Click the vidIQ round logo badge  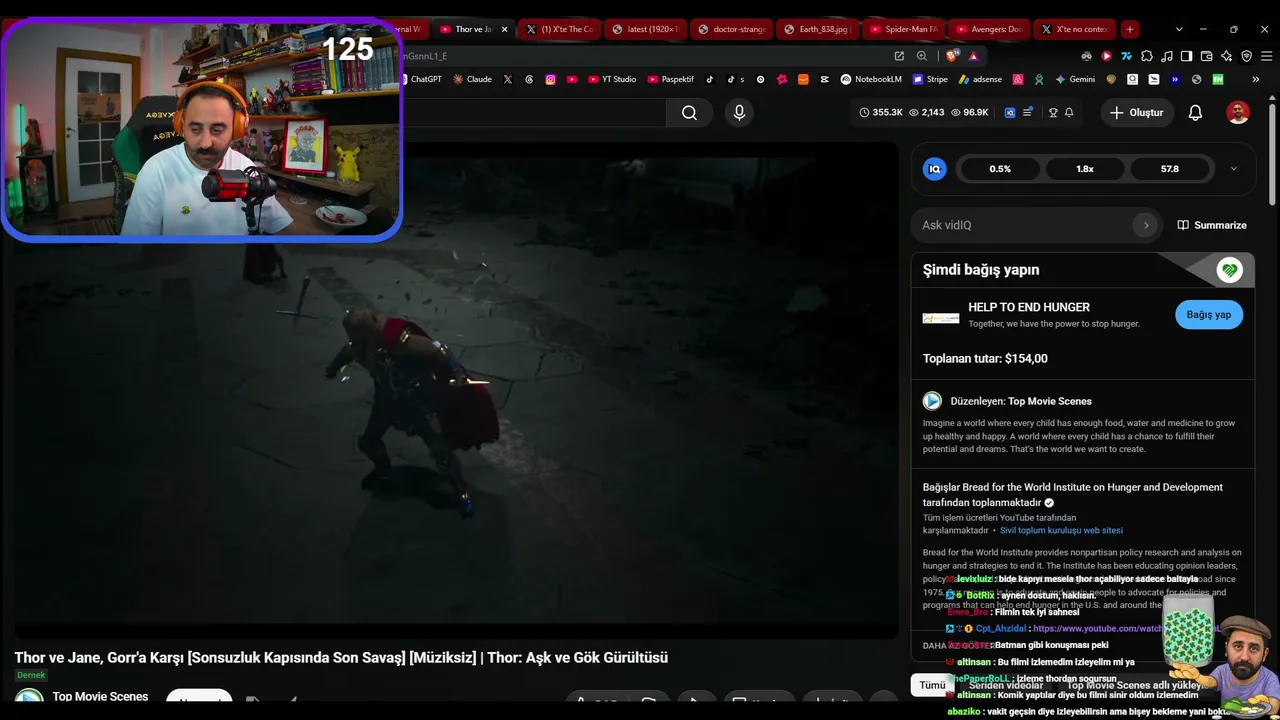click(935, 169)
